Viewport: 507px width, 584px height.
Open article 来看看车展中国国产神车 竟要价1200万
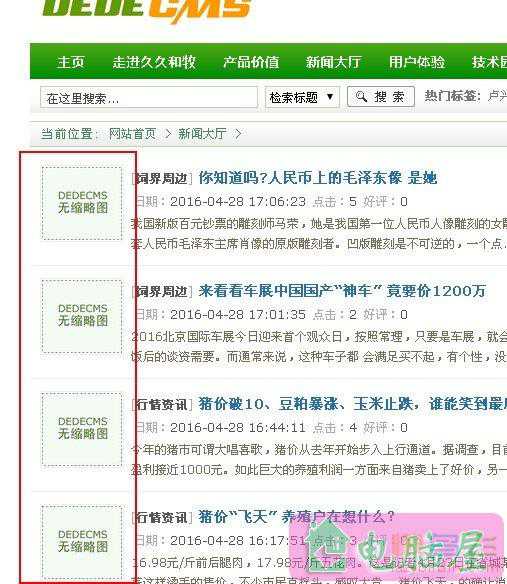point(342,291)
